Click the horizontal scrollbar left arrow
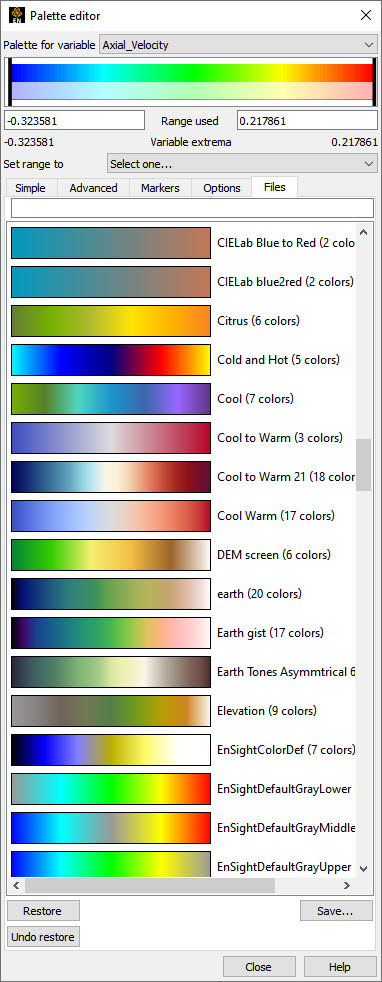Image resolution: width=382 pixels, height=982 pixels. pos(16,886)
